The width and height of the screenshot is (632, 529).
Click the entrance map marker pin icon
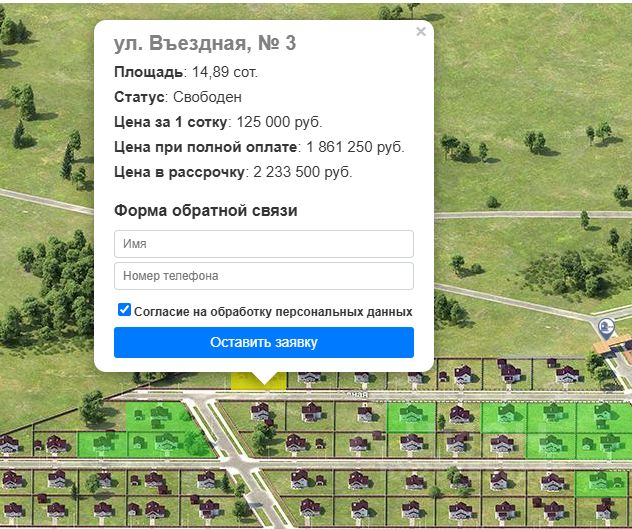[x=606, y=328]
